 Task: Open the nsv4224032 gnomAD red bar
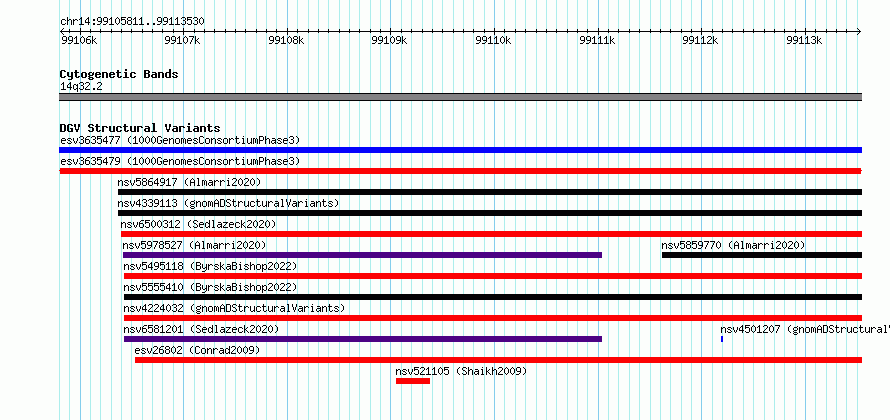[x=493, y=318]
